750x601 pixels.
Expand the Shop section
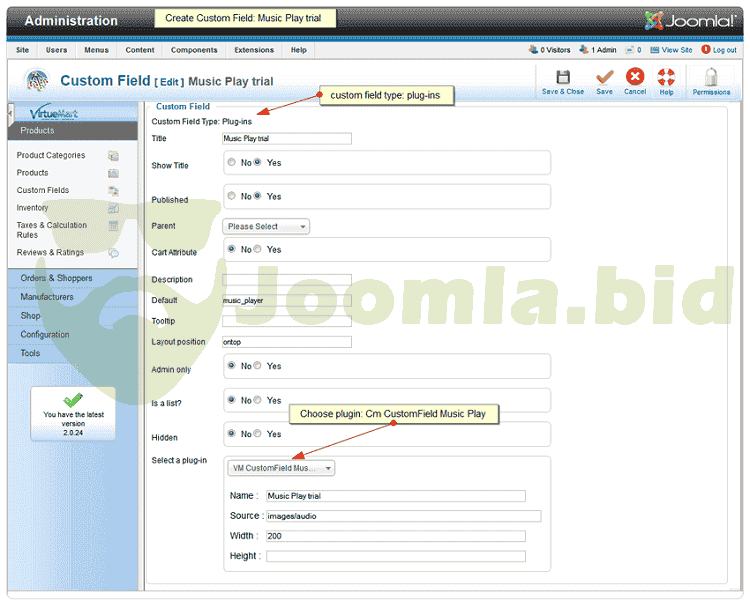[73, 316]
